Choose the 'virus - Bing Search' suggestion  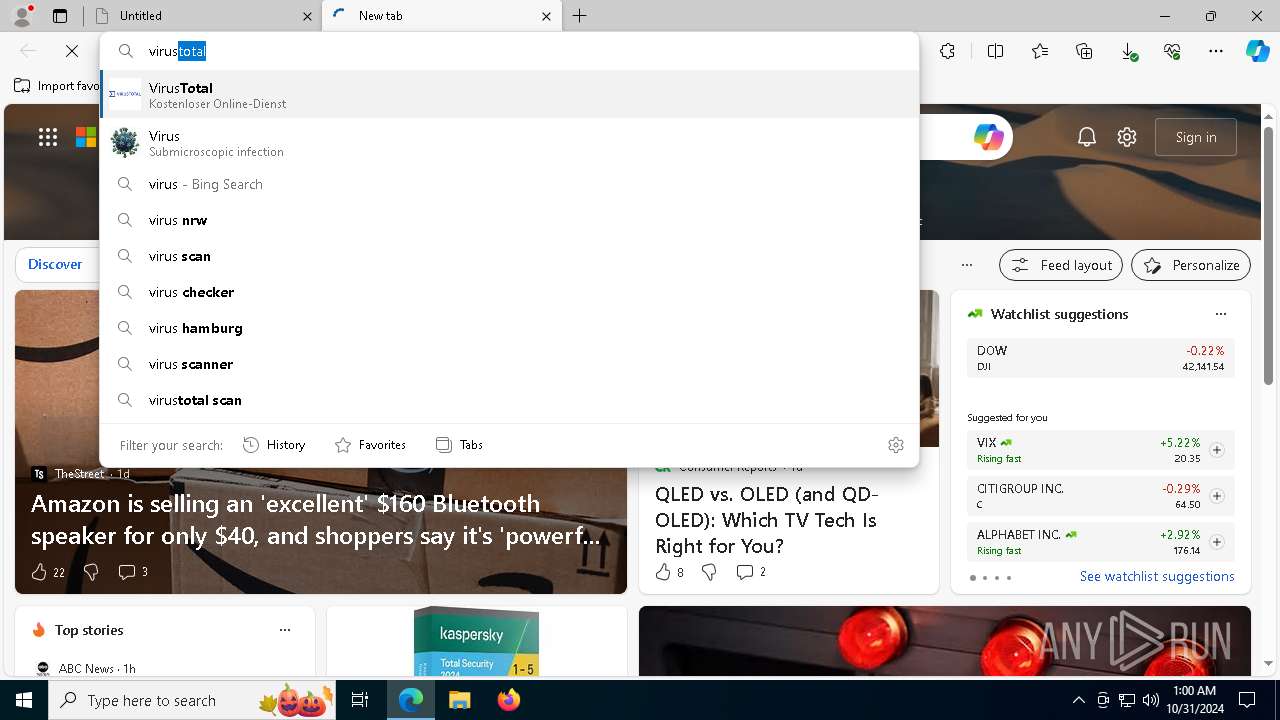click(509, 184)
